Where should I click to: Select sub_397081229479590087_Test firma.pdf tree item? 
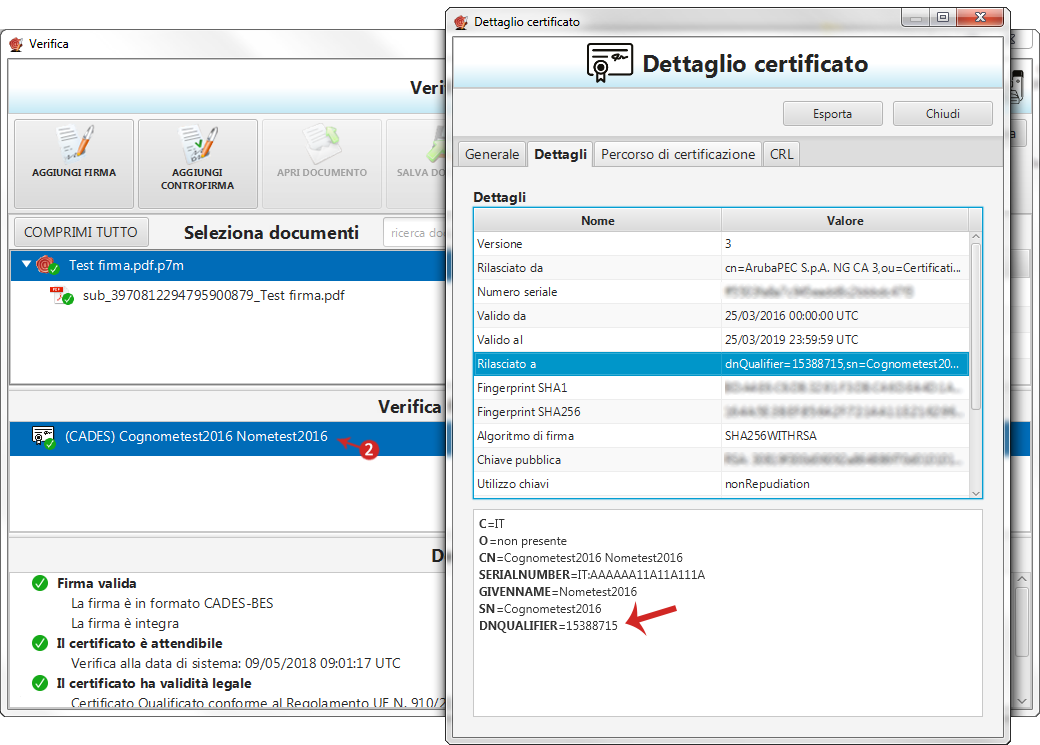point(214,295)
